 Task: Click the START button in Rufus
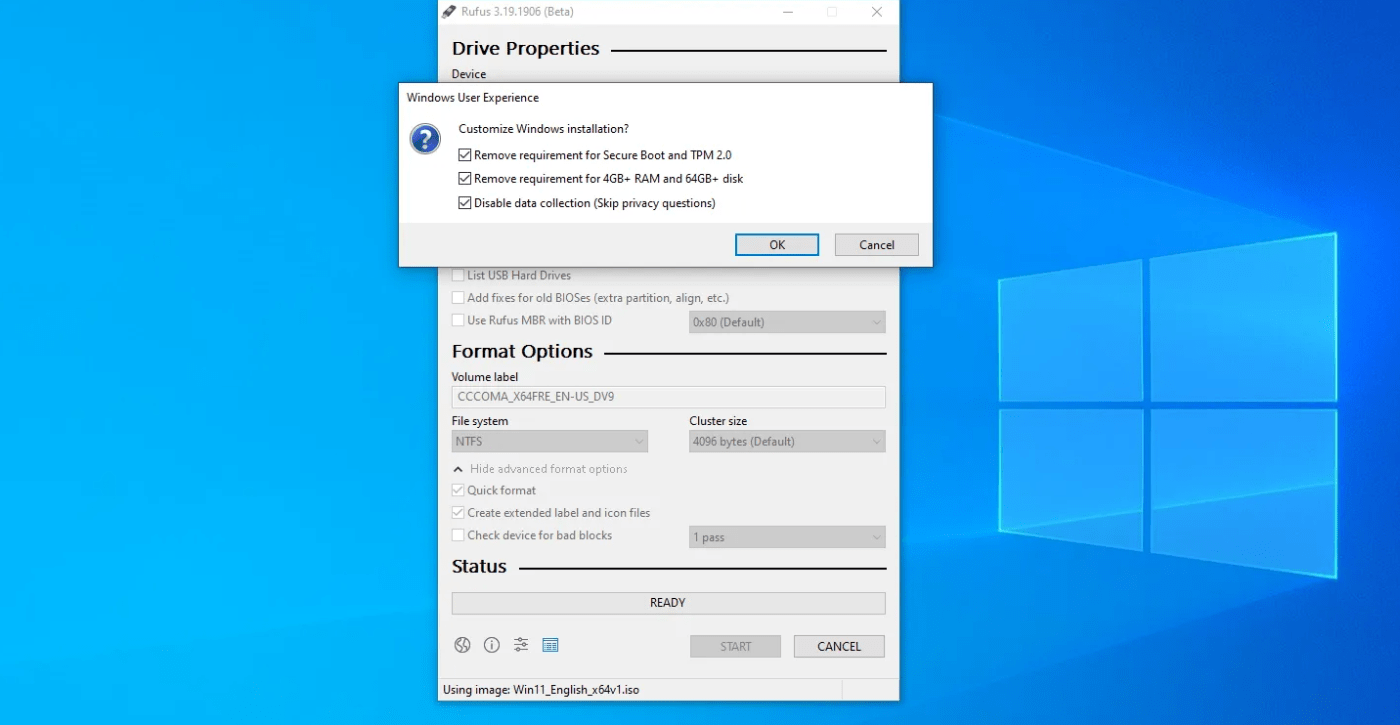[x=735, y=646]
